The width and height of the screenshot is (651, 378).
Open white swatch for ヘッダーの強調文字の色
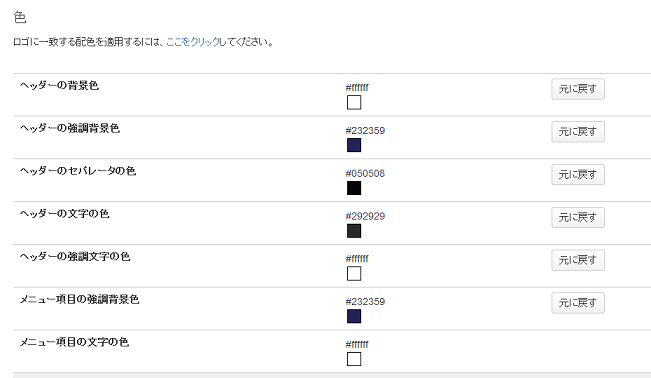354,273
